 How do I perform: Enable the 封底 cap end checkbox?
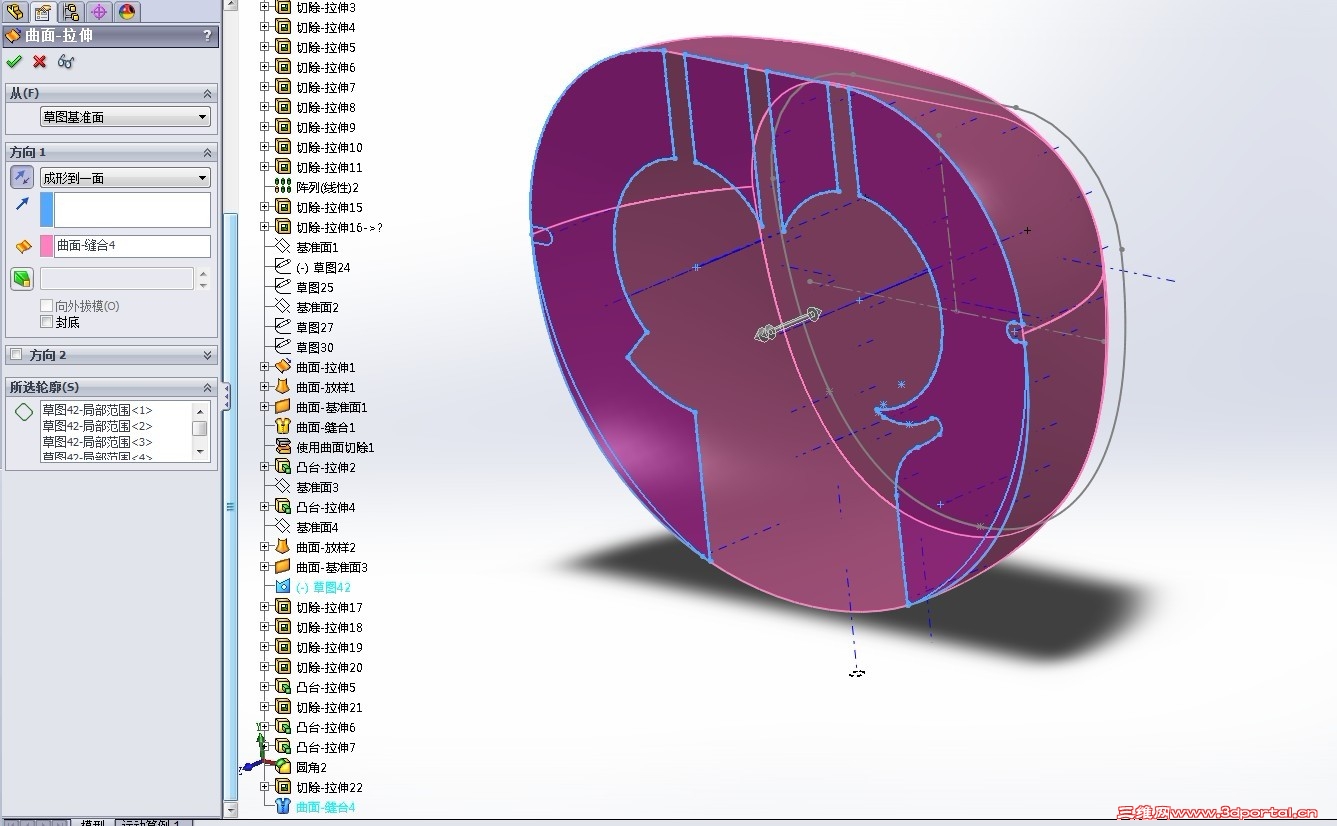click(46, 322)
